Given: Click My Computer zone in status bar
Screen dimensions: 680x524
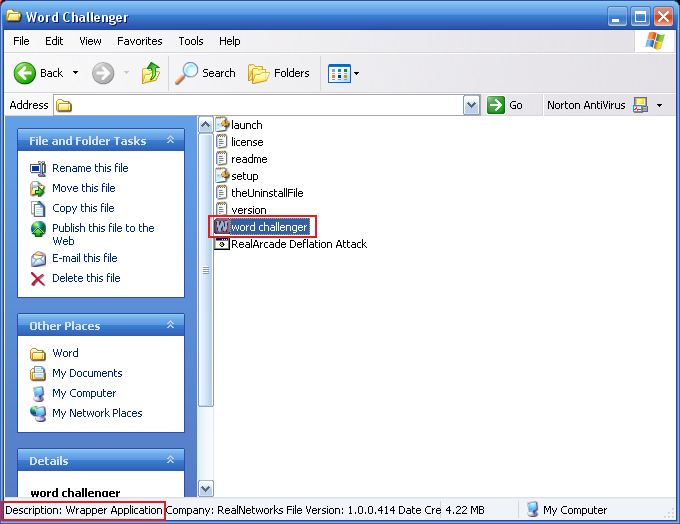Looking at the screenshot, I should coord(567,510).
